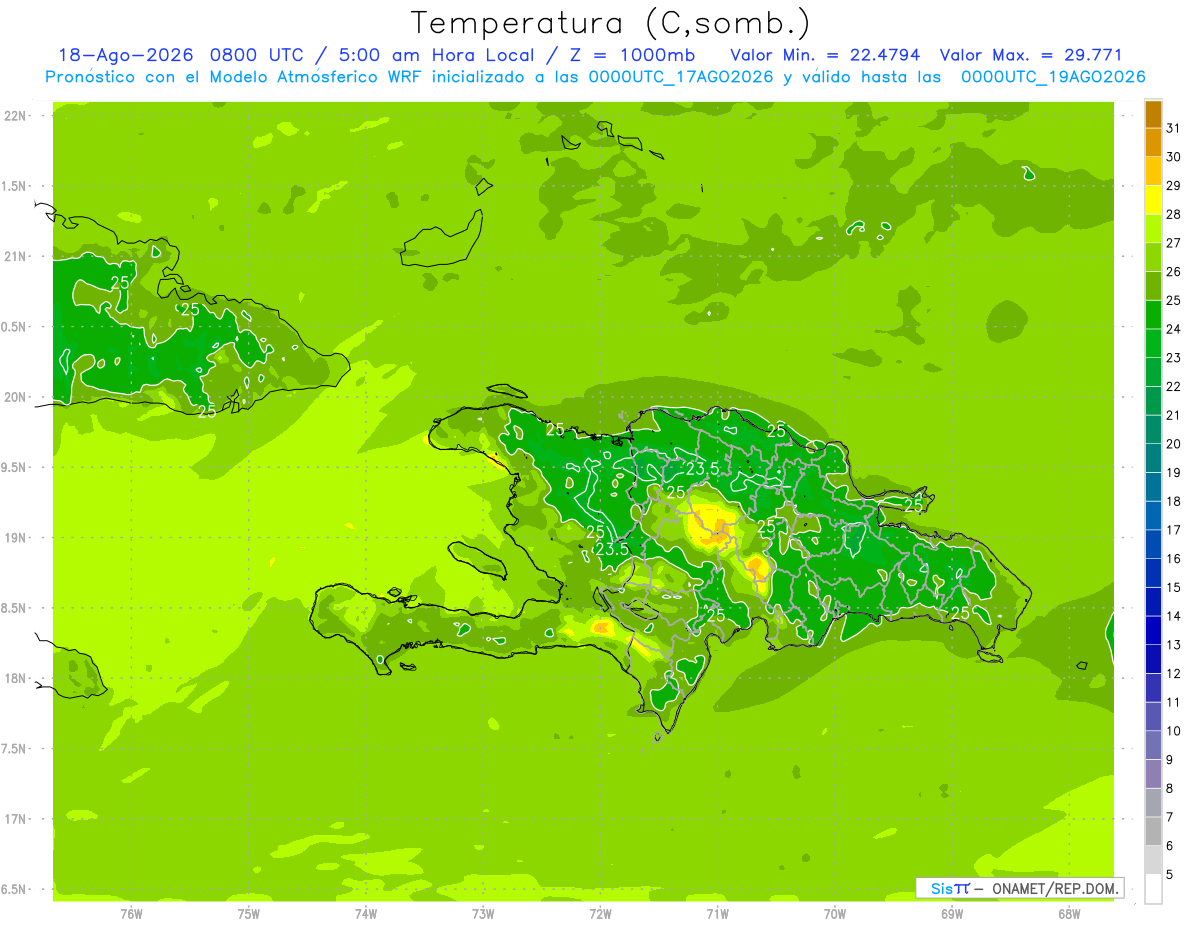Screen dimensions: 1200x927
Task: Pick the green swatch between 24 and 25
Action: click(x=1153, y=314)
